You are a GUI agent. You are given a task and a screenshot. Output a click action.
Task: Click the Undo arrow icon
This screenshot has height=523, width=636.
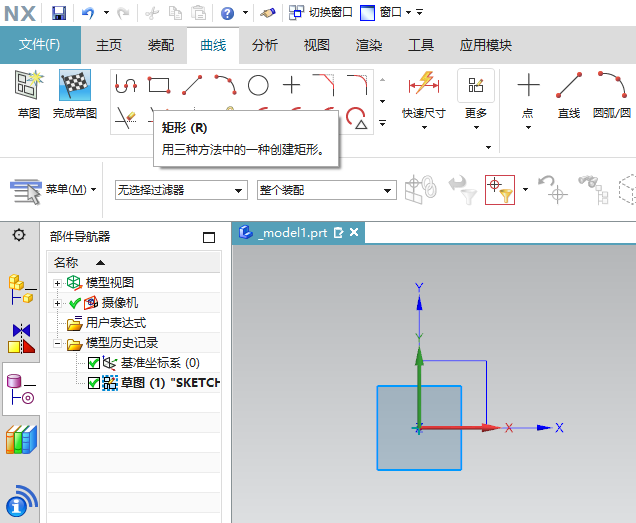coord(88,13)
